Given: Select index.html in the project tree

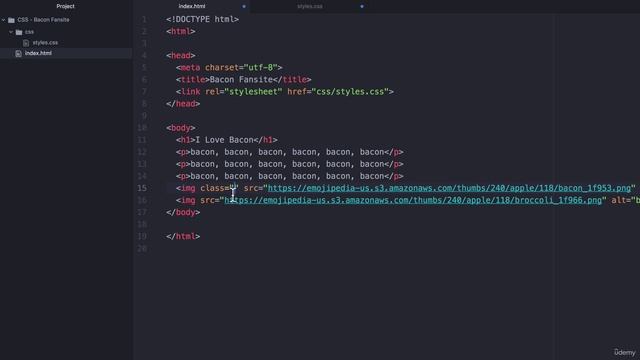Looking at the screenshot, I should [38, 53].
